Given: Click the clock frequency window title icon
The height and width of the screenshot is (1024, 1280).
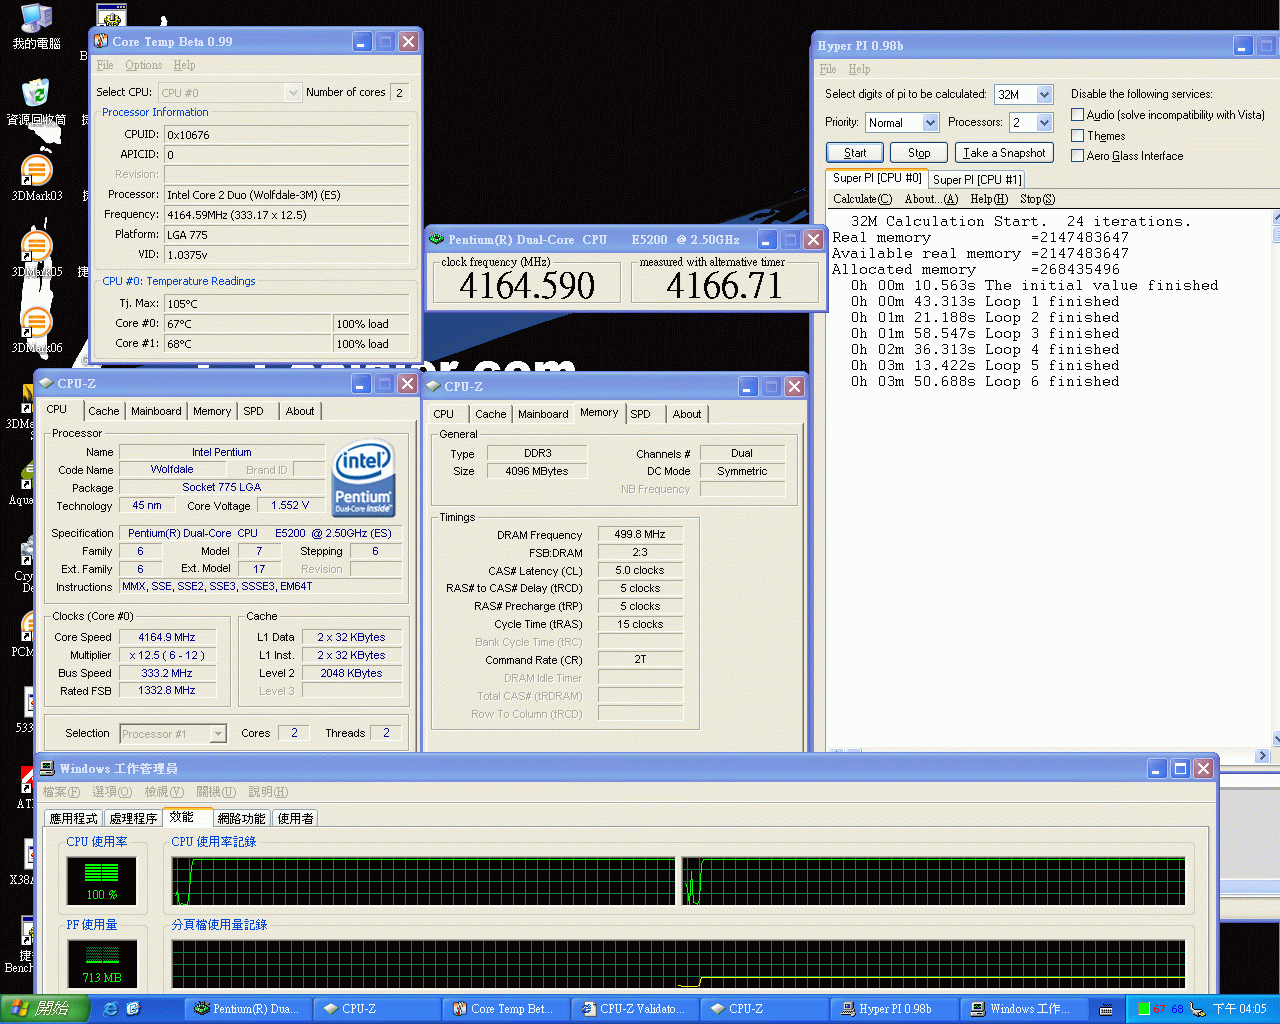Looking at the screenshot, I should [x=436, y=240].
